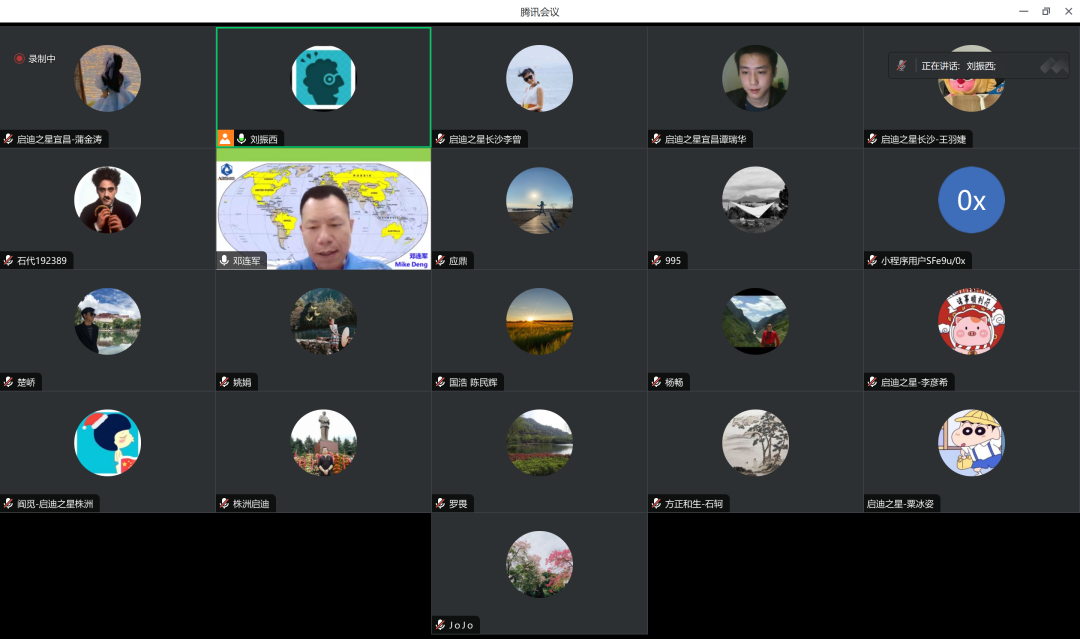This screenshot has width=1080, height=639.
Task: Click muted mic icon beside 杨畅
Action: (657, 382)
